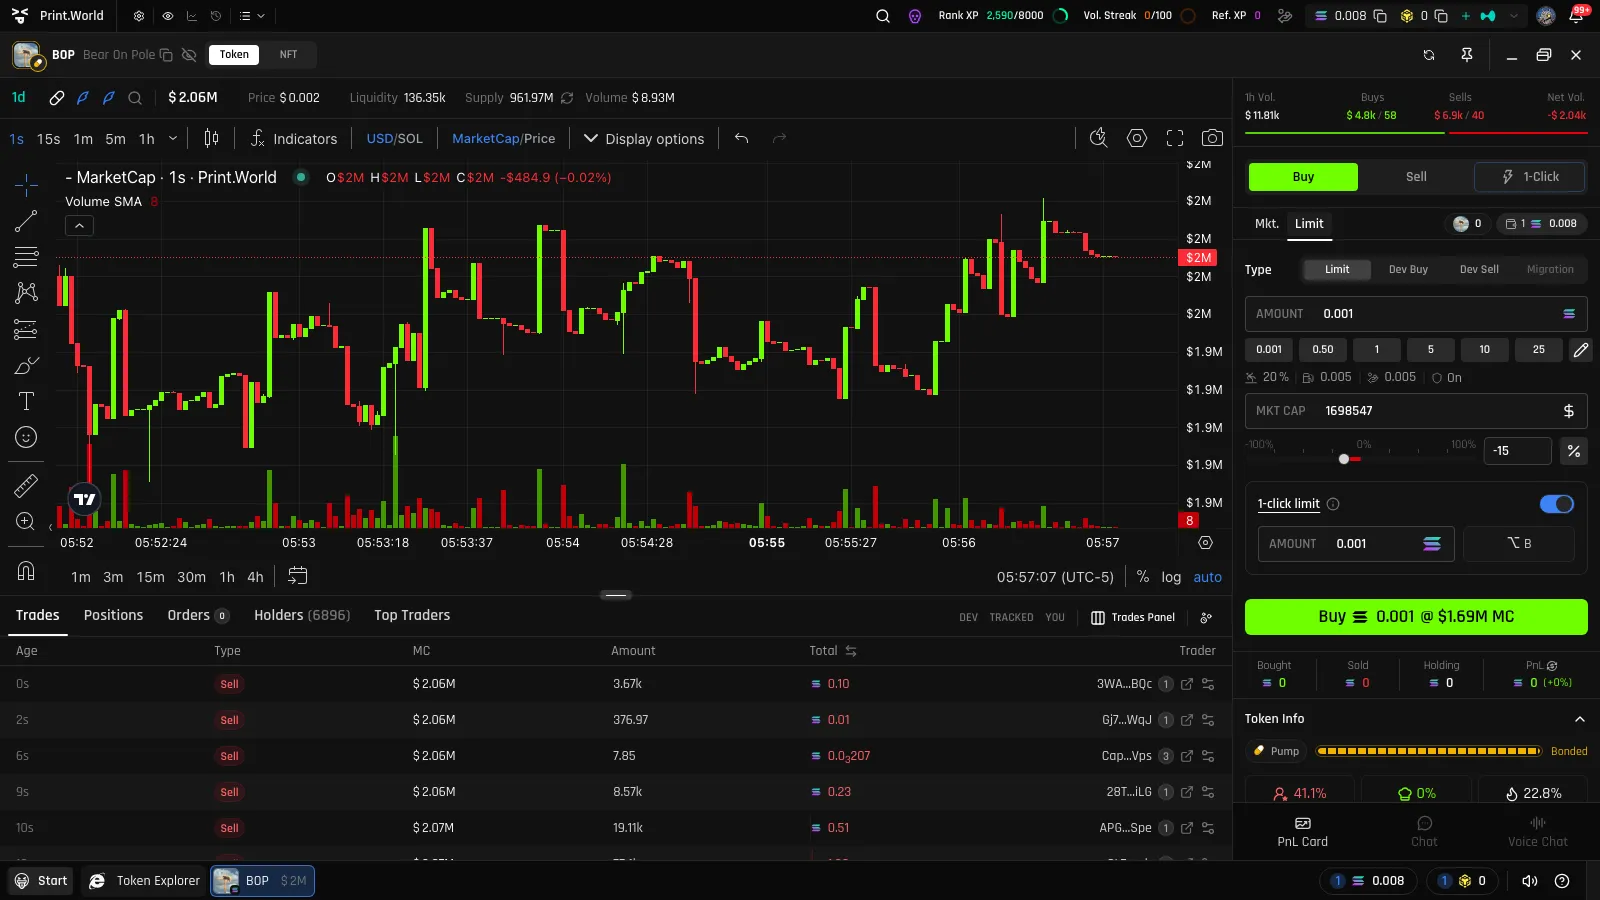This screenshot has width=1600, height=900.
Task: Open the candlestick chart style selector
Action: (211, 138)
